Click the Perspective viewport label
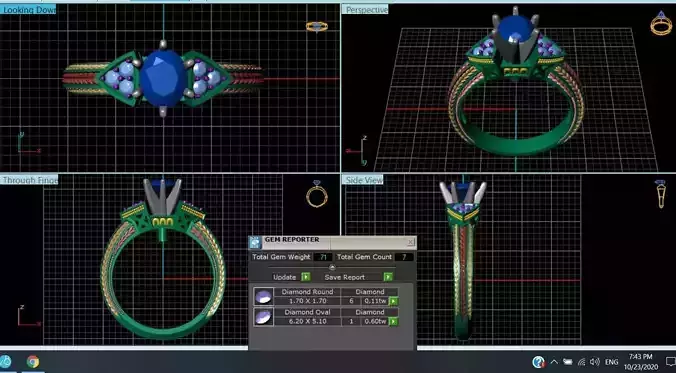The width and height of the screenshot is (676, 373). (x=366, y=9)
